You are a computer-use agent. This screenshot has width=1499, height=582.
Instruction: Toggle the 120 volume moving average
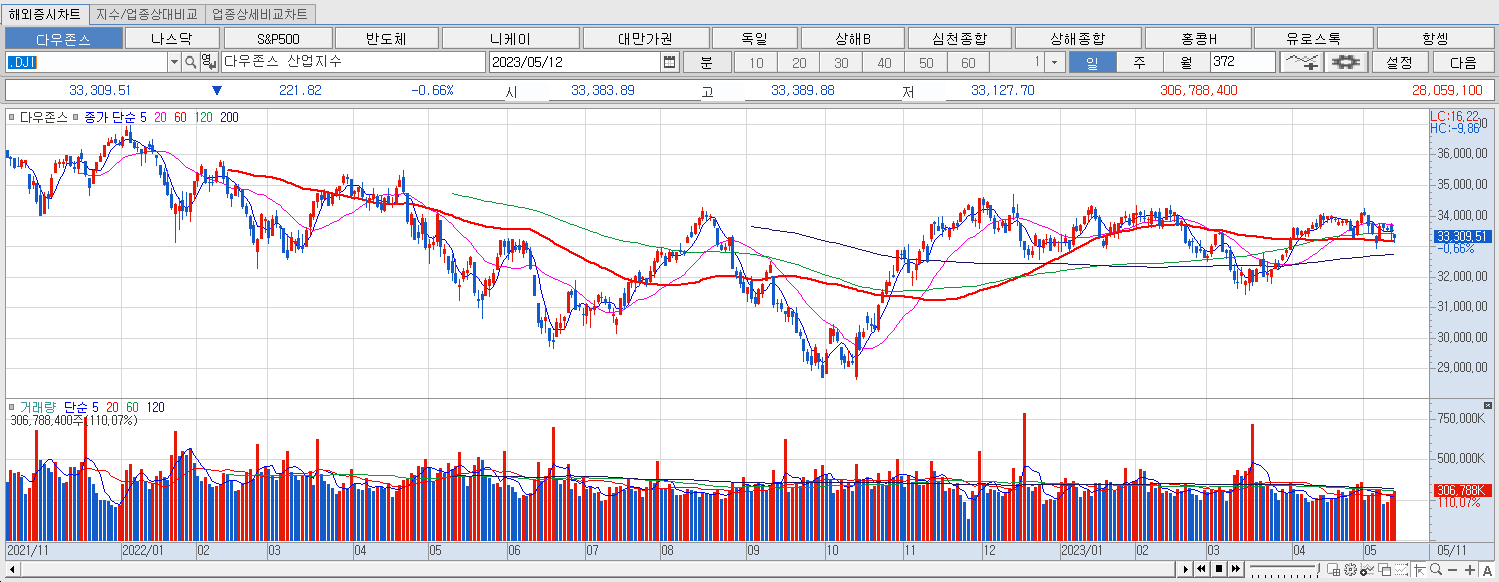(x=155, y=407)
